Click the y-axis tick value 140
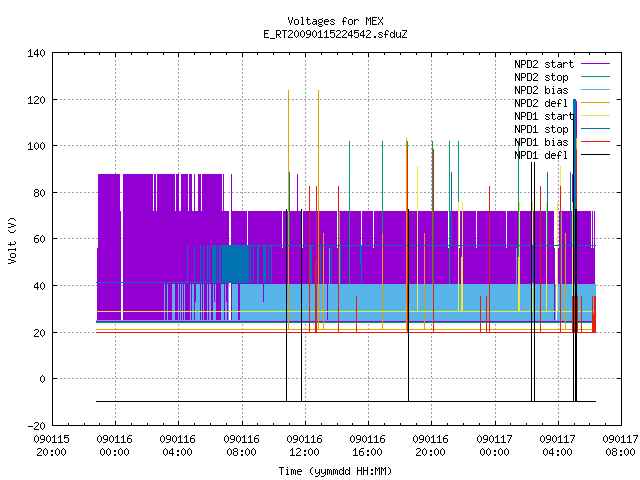 click(36, 53)
